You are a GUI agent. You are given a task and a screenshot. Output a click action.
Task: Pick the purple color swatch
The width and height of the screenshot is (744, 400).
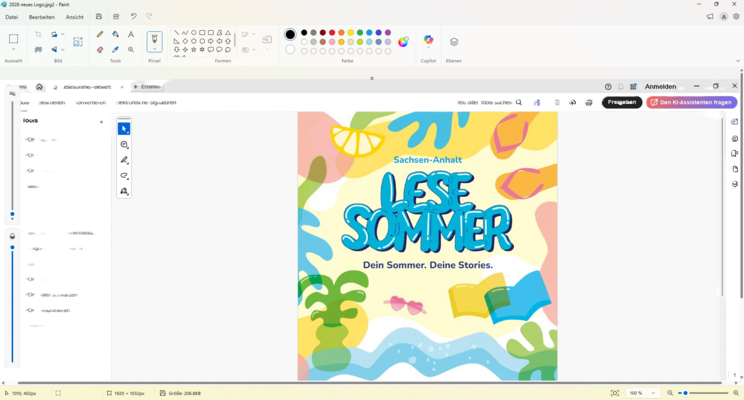tap(388, 33)
